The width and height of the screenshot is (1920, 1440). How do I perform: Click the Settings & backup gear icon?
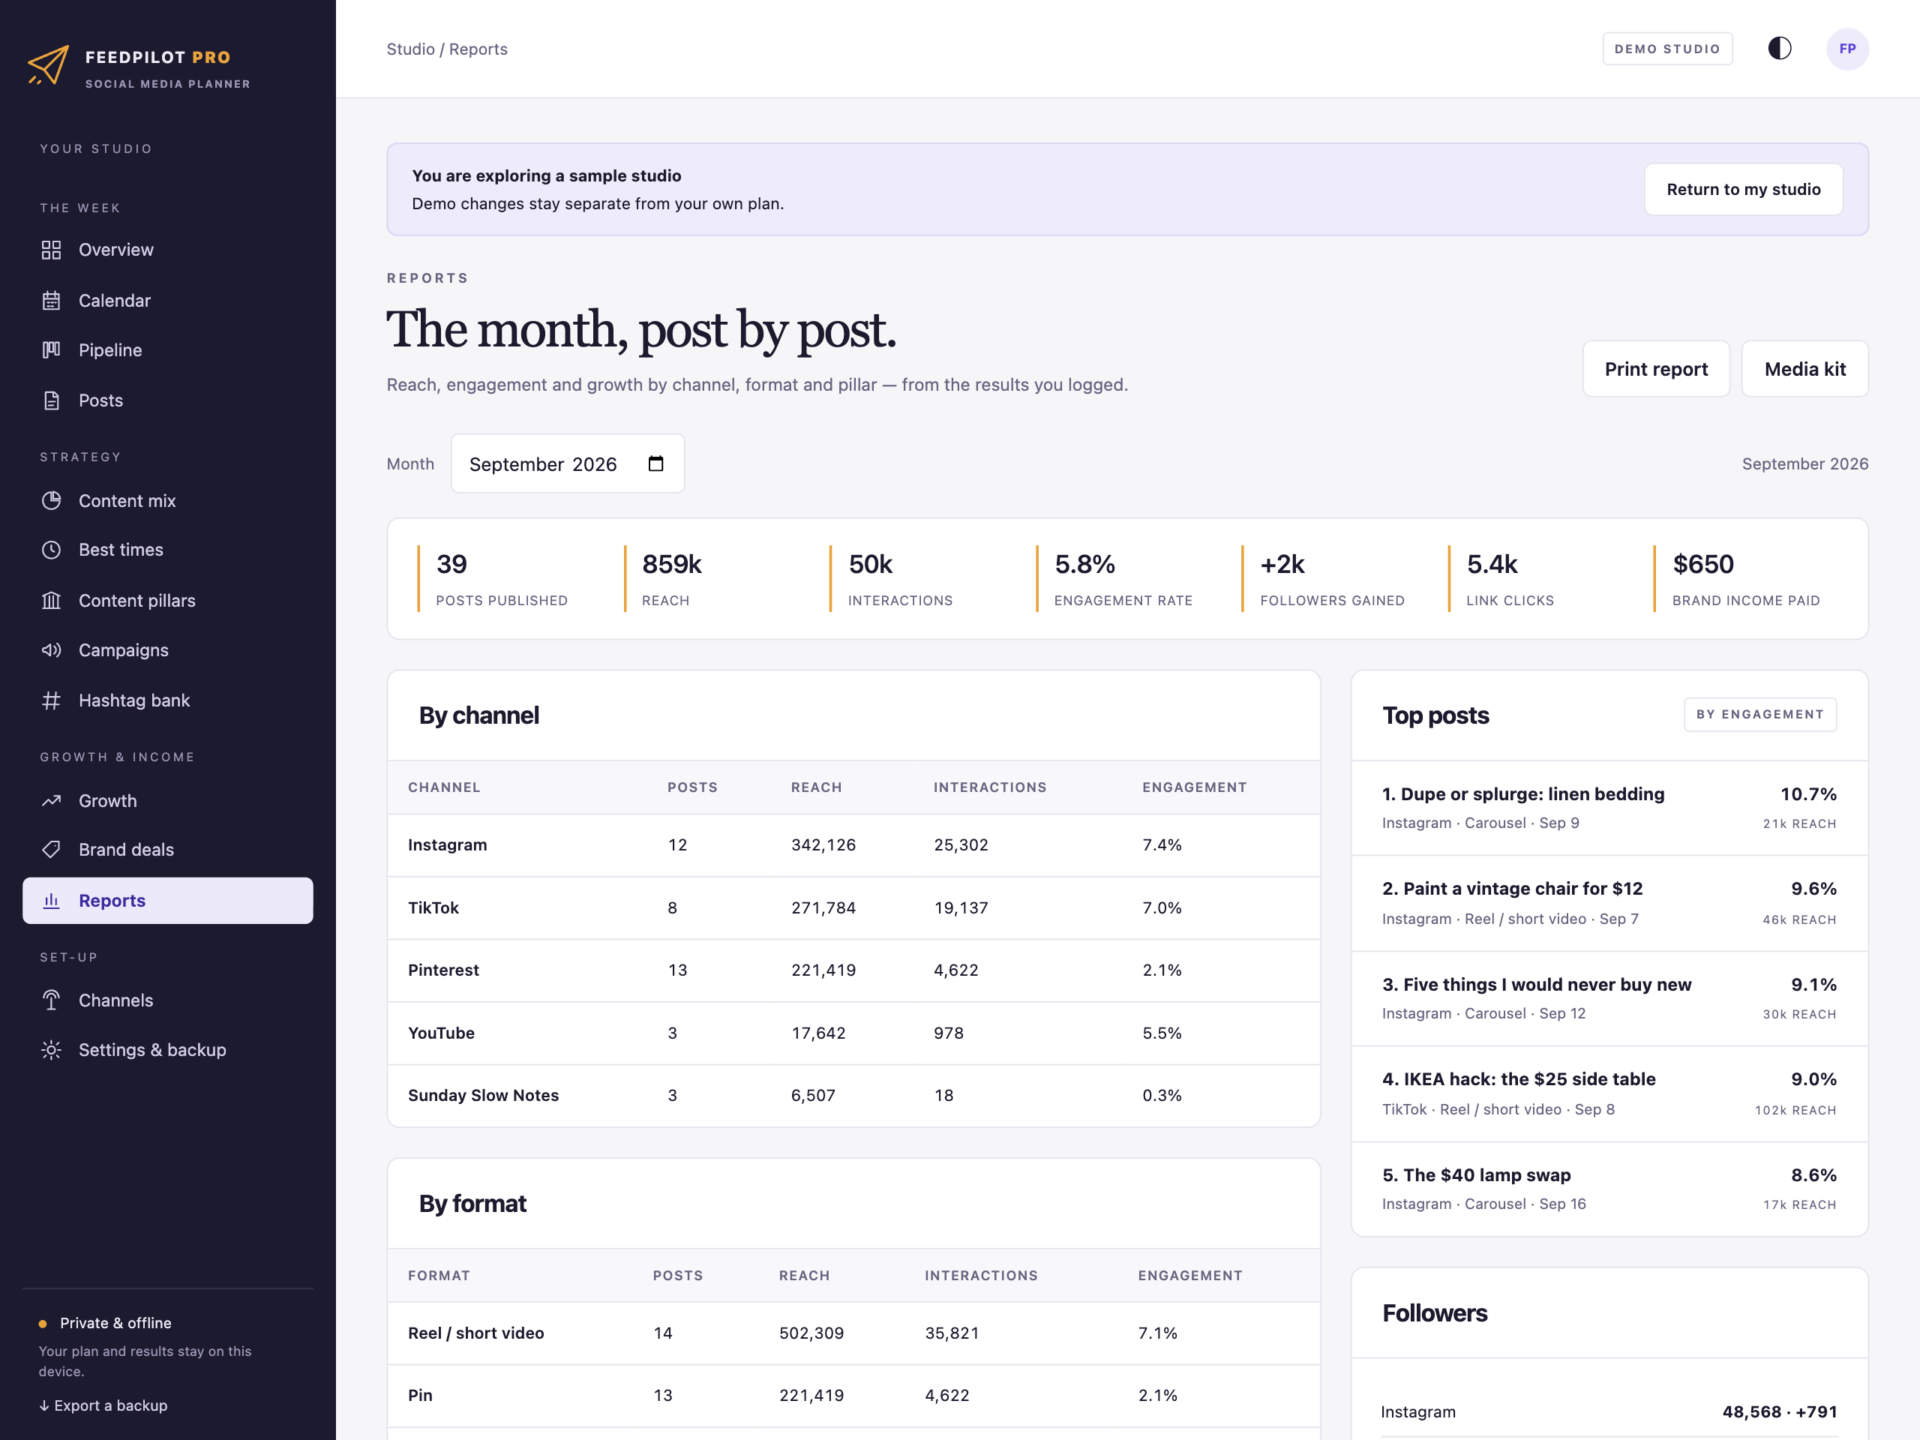(51, 1050)
